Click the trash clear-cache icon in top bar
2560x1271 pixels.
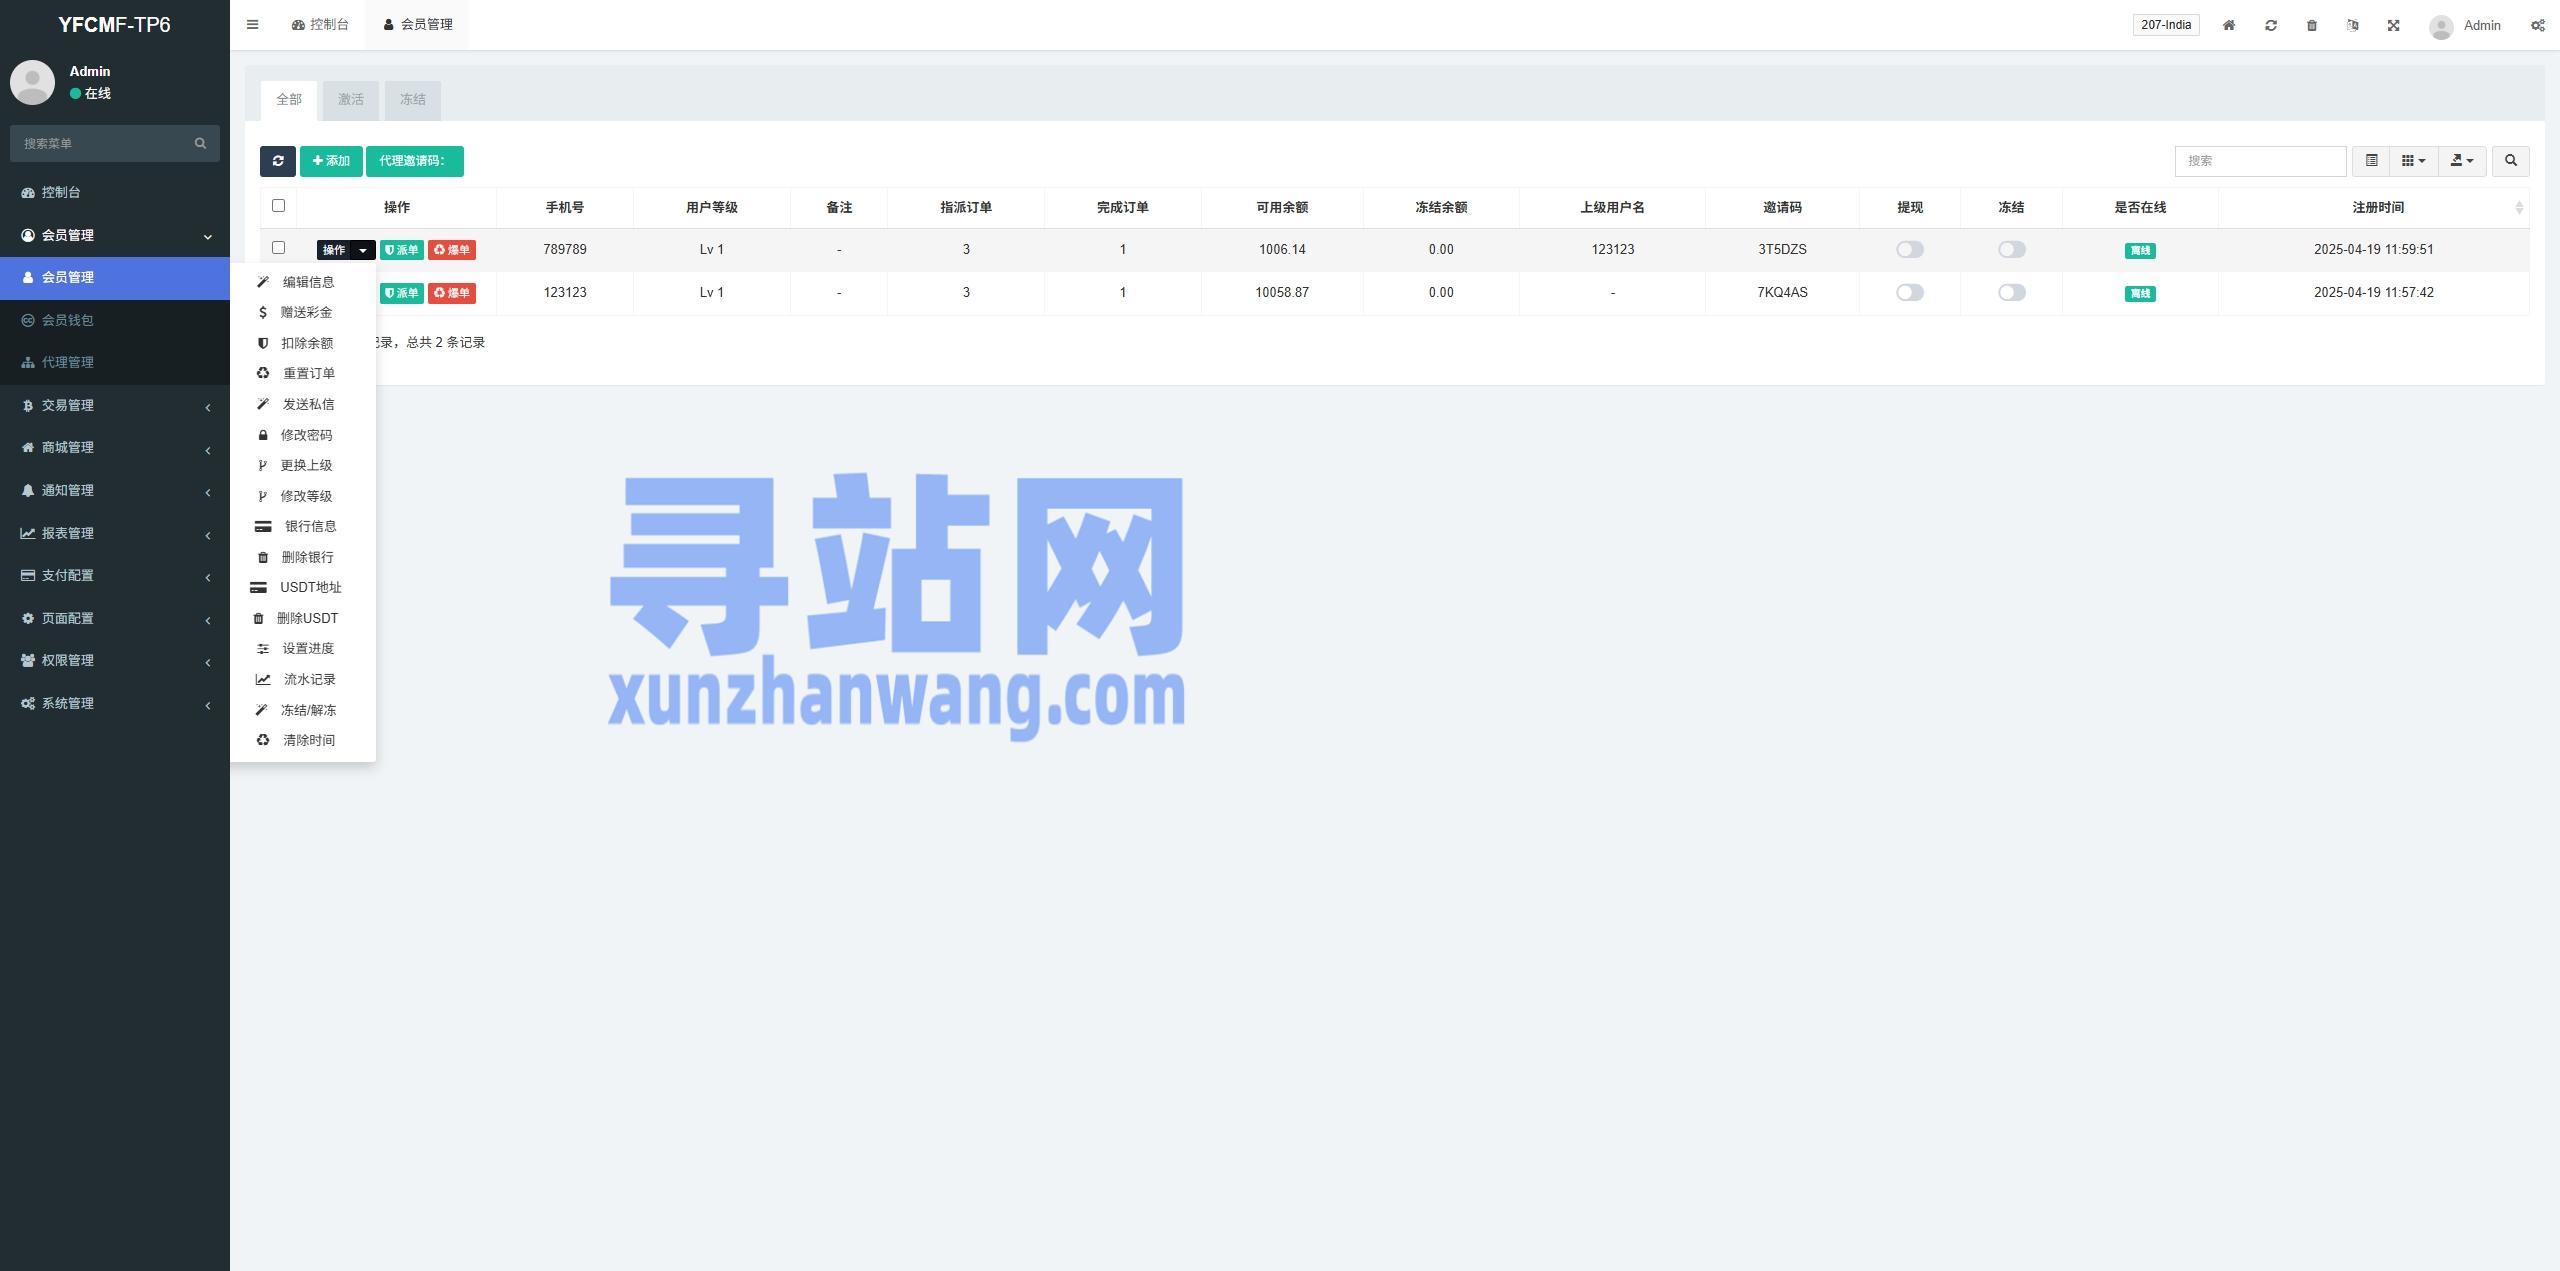(x=2312, y=25)
